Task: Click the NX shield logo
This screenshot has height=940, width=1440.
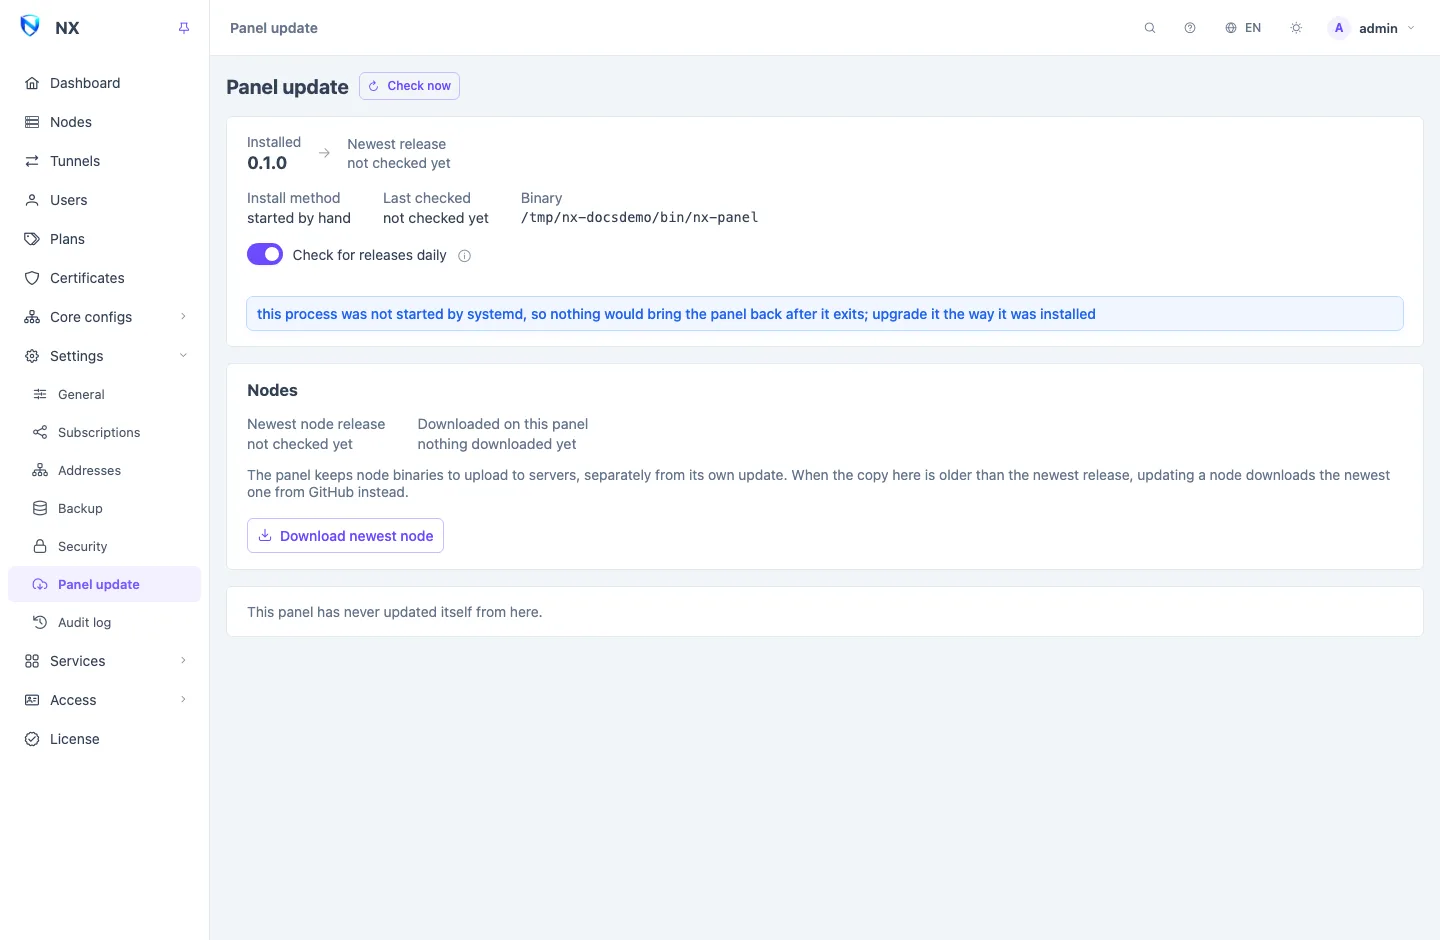Action: [30, 26]
